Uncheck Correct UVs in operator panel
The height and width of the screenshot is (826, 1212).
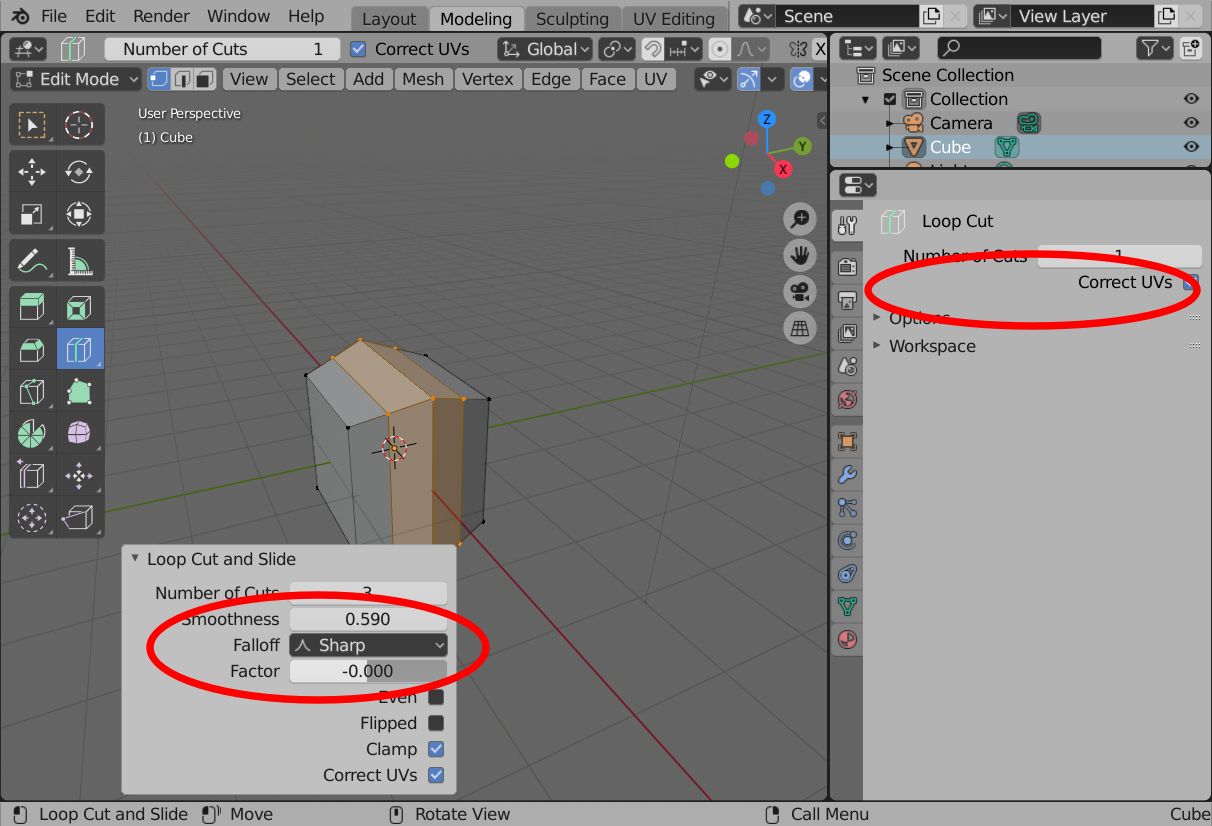[436, 775]
